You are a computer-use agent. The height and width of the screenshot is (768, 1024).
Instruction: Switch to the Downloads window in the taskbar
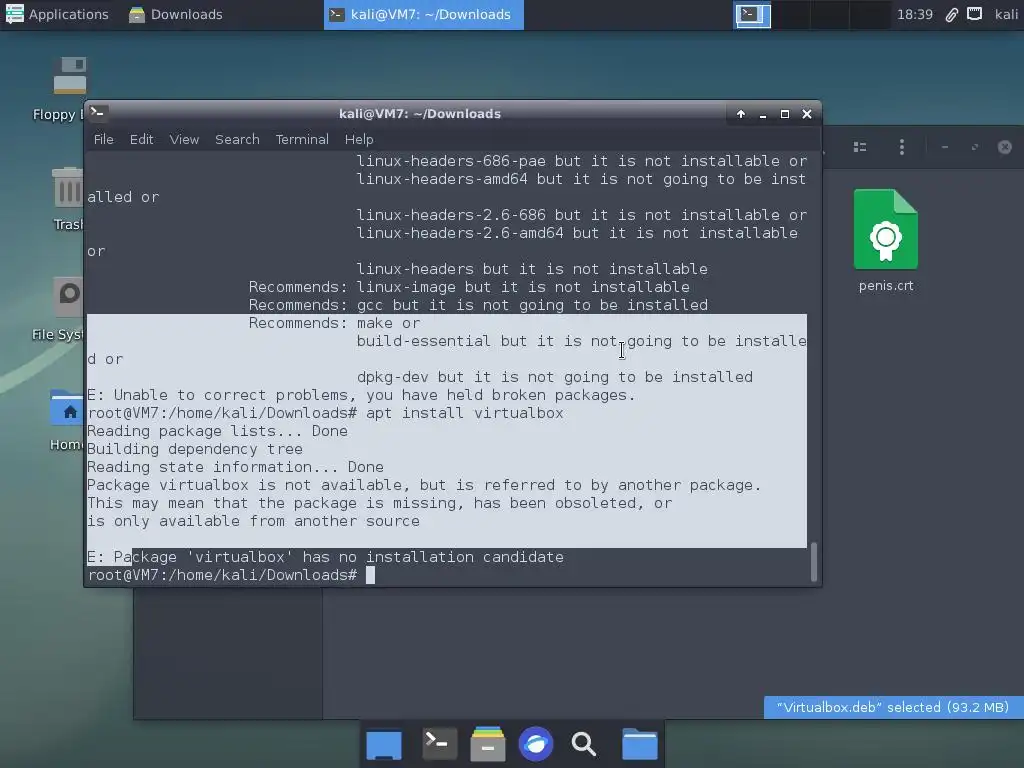coord(176,14)
